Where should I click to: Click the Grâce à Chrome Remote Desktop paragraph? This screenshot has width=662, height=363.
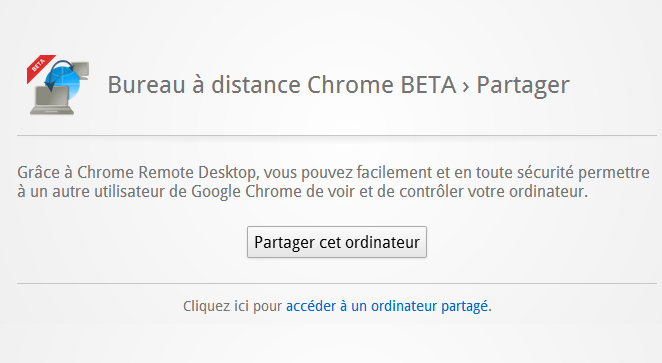pos(334,182)
